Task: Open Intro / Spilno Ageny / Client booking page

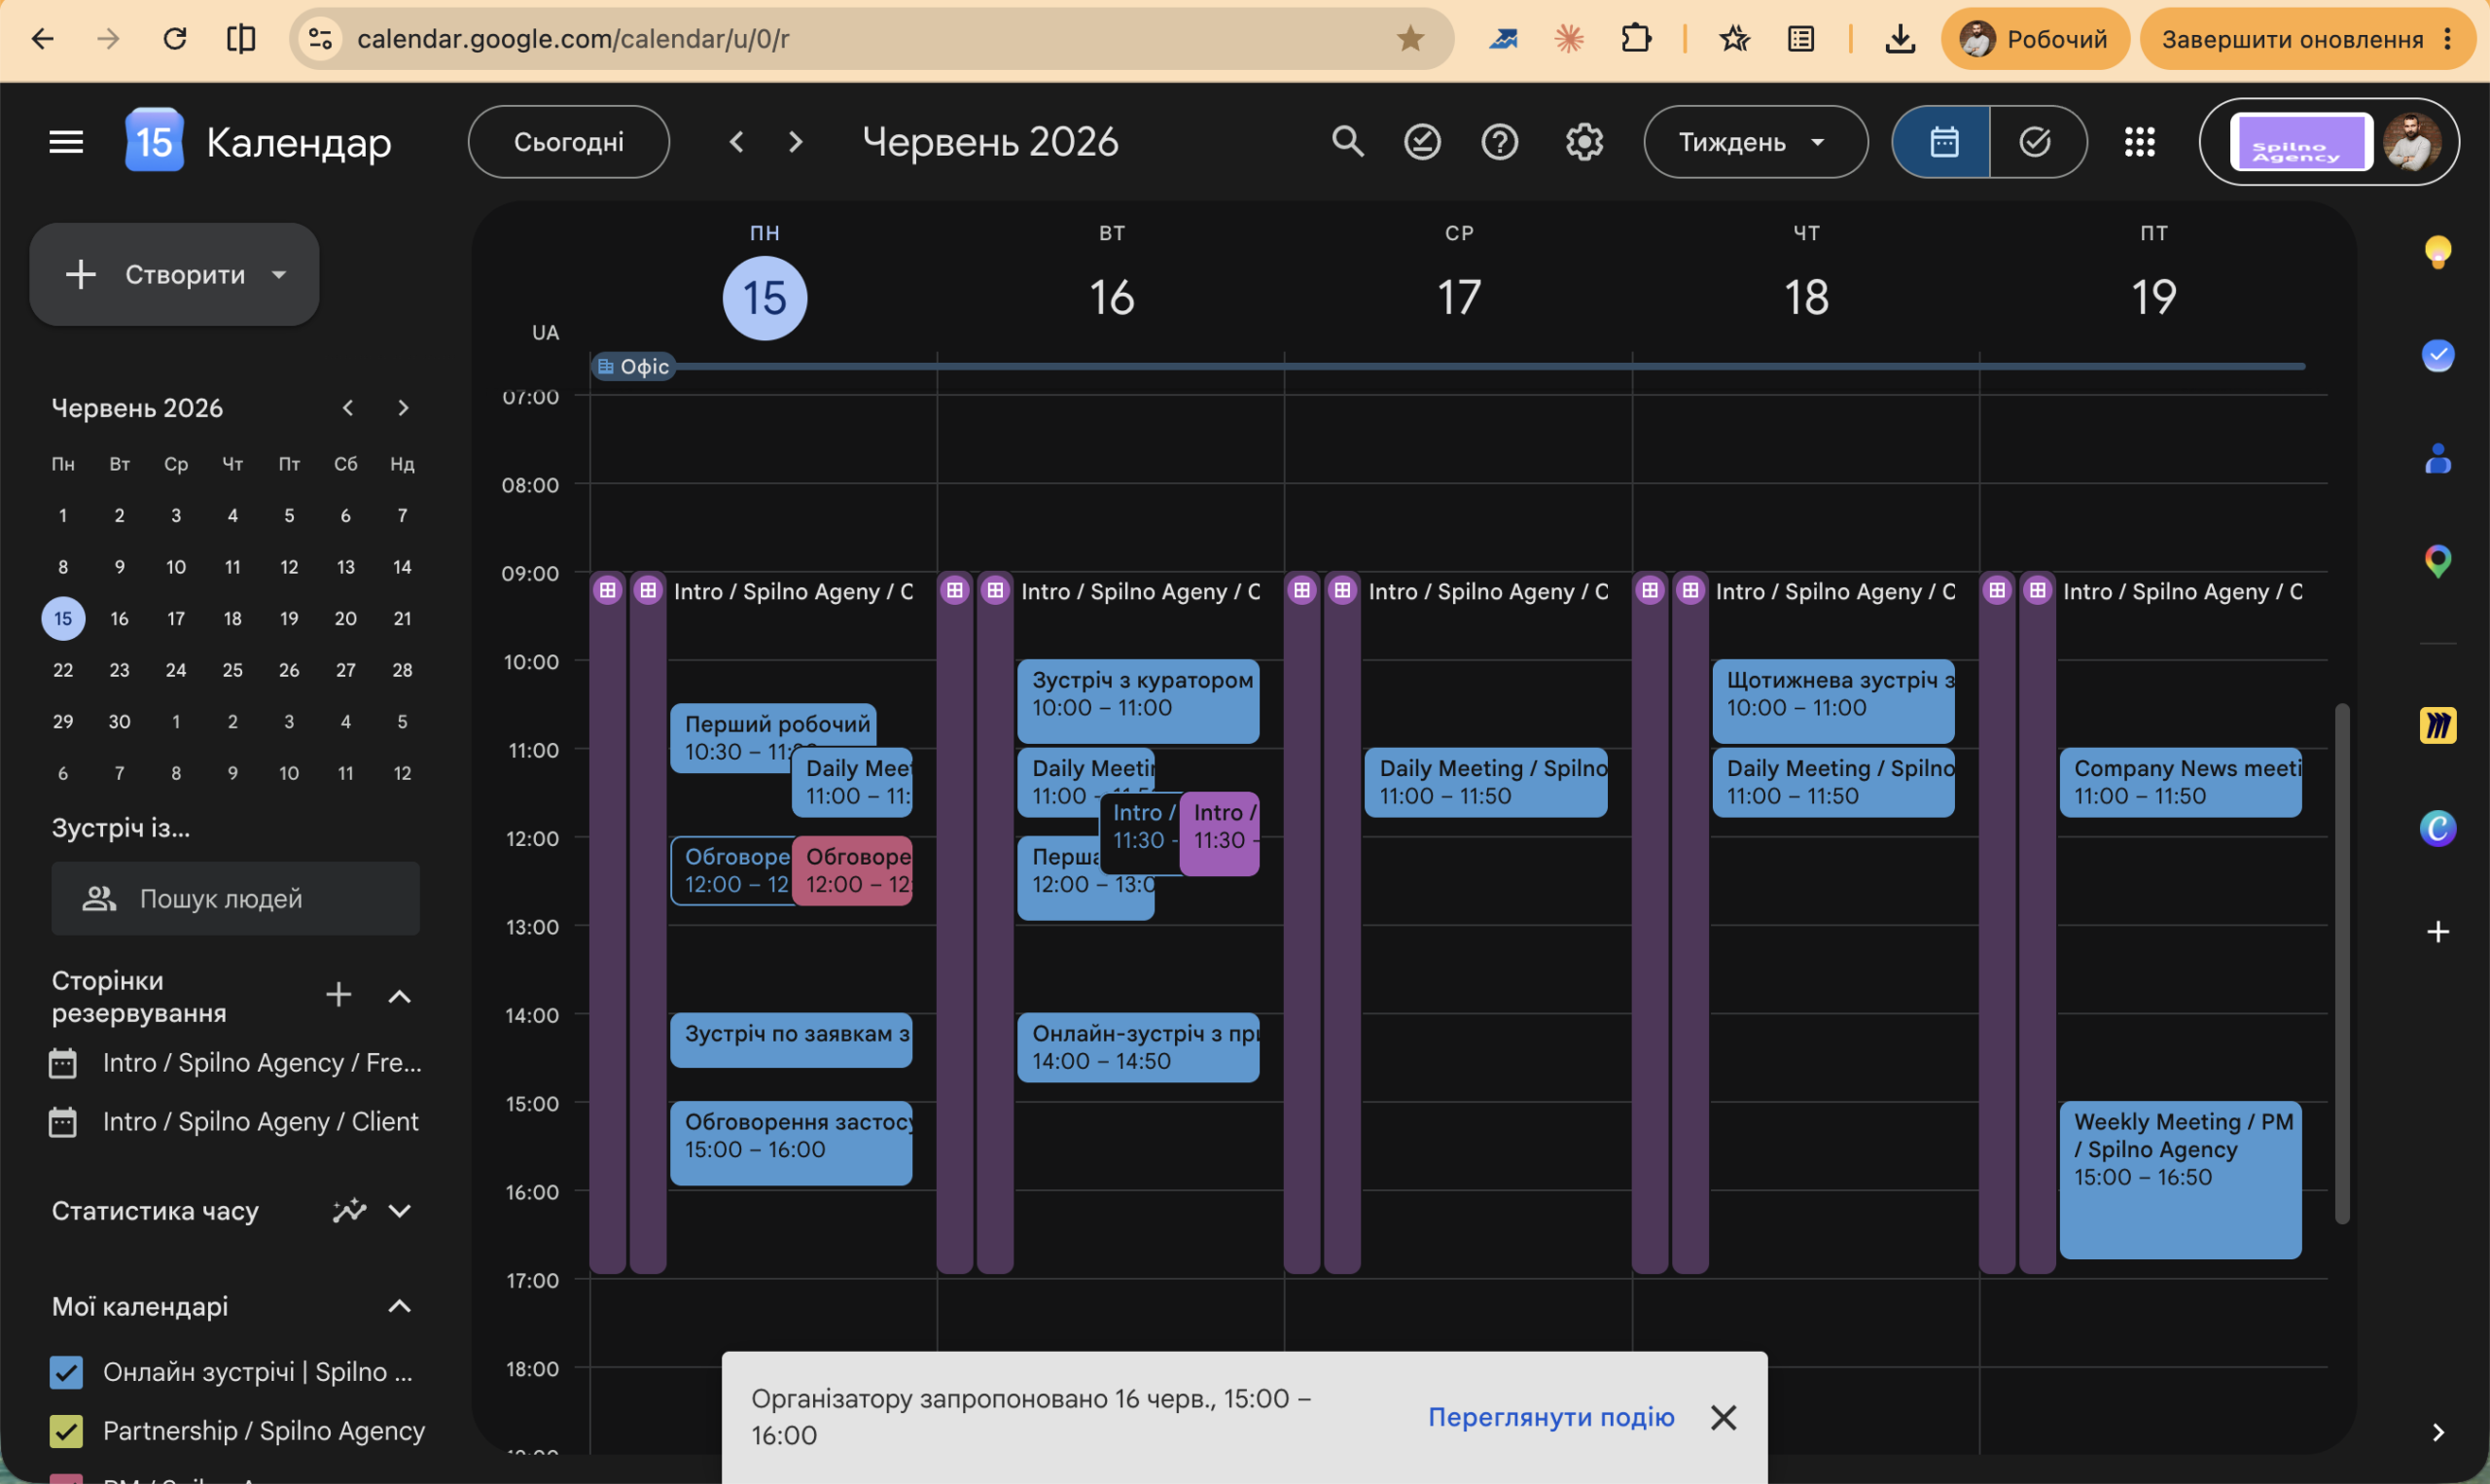Action: tap(236, 1122)
